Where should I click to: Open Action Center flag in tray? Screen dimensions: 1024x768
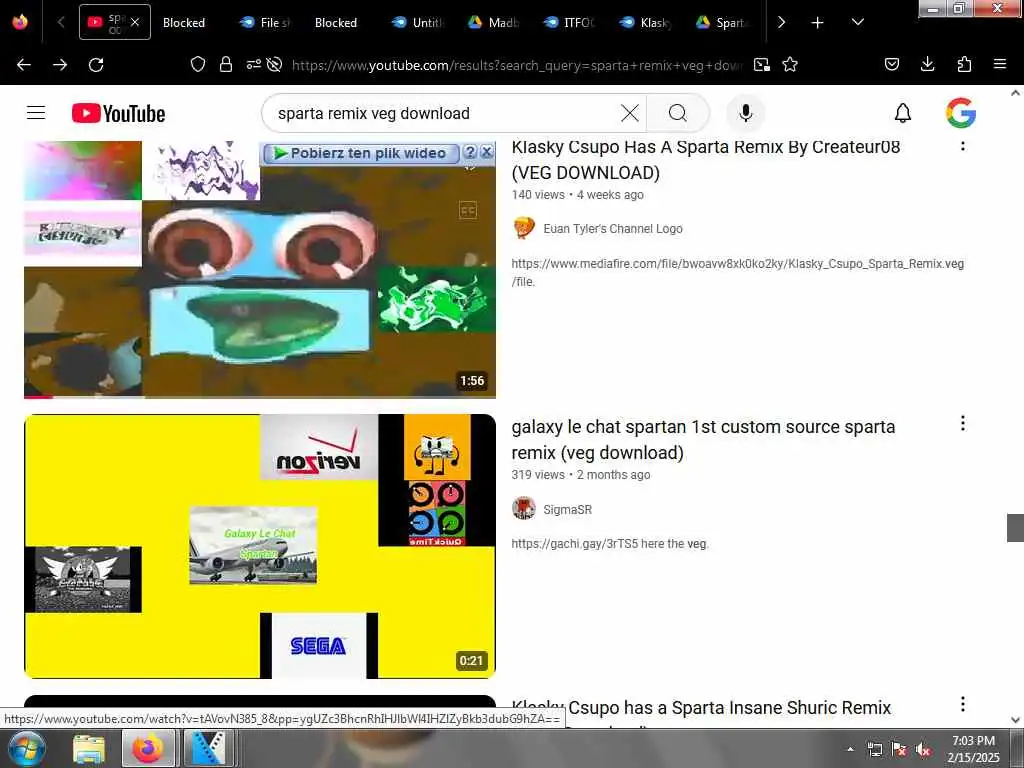(x=899, y=749)
